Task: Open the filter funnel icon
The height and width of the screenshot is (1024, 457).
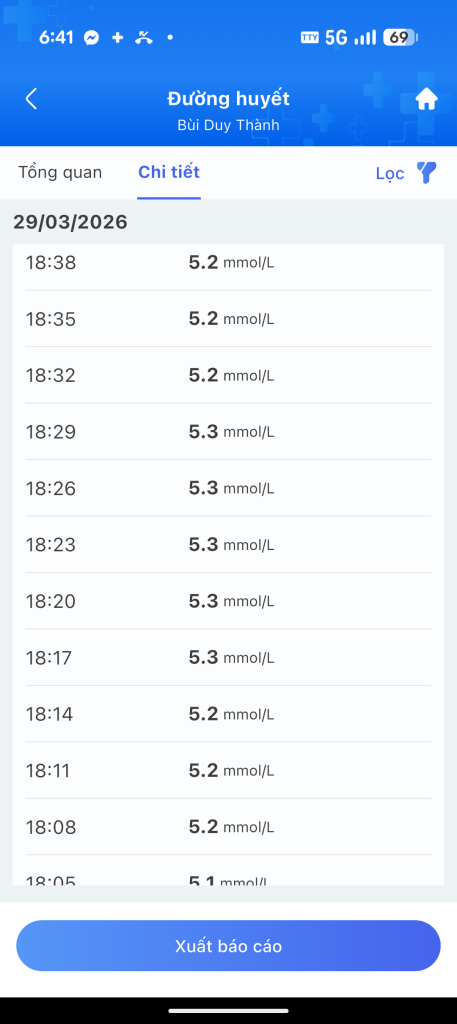Action: pos(426,173)
